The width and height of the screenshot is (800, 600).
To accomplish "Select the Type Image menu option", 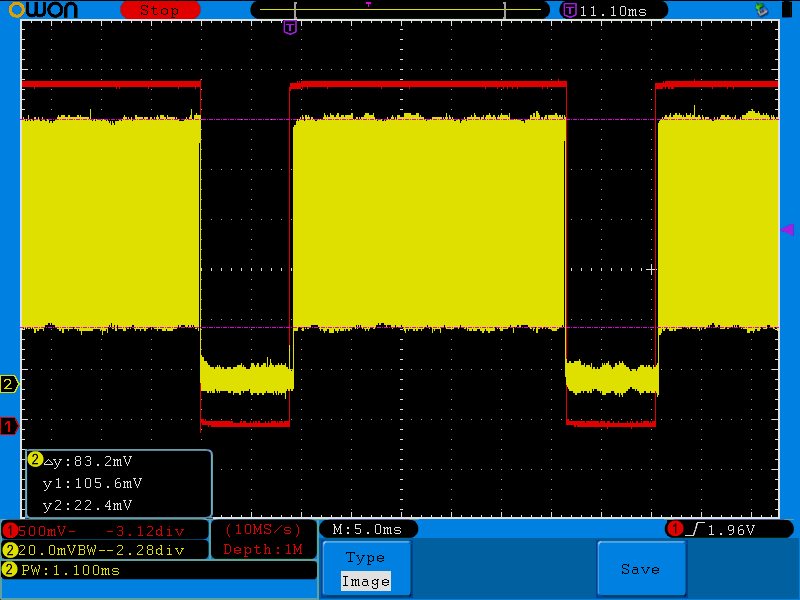I will [x=366, y=569].
